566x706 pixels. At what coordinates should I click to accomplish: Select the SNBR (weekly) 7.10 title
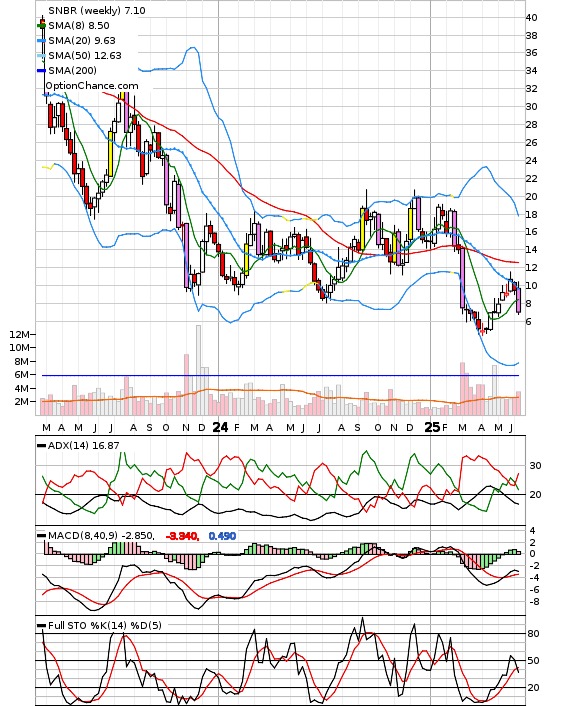(97, 10)
